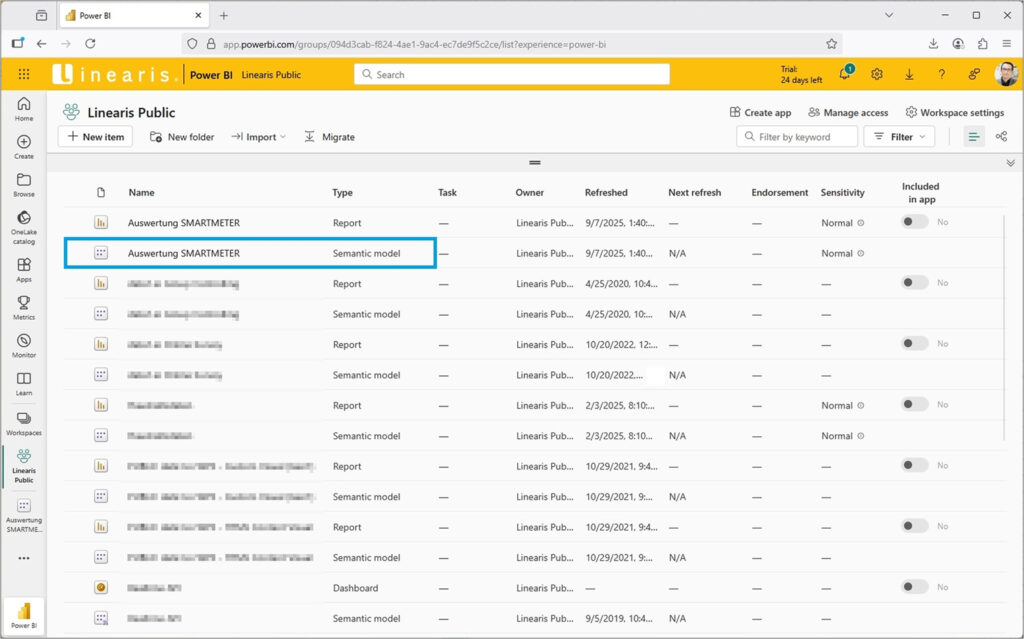This screenshot has width=1024, height=639.
Task: Click the Power BI experience switcher icon
Action: [24, 615]
